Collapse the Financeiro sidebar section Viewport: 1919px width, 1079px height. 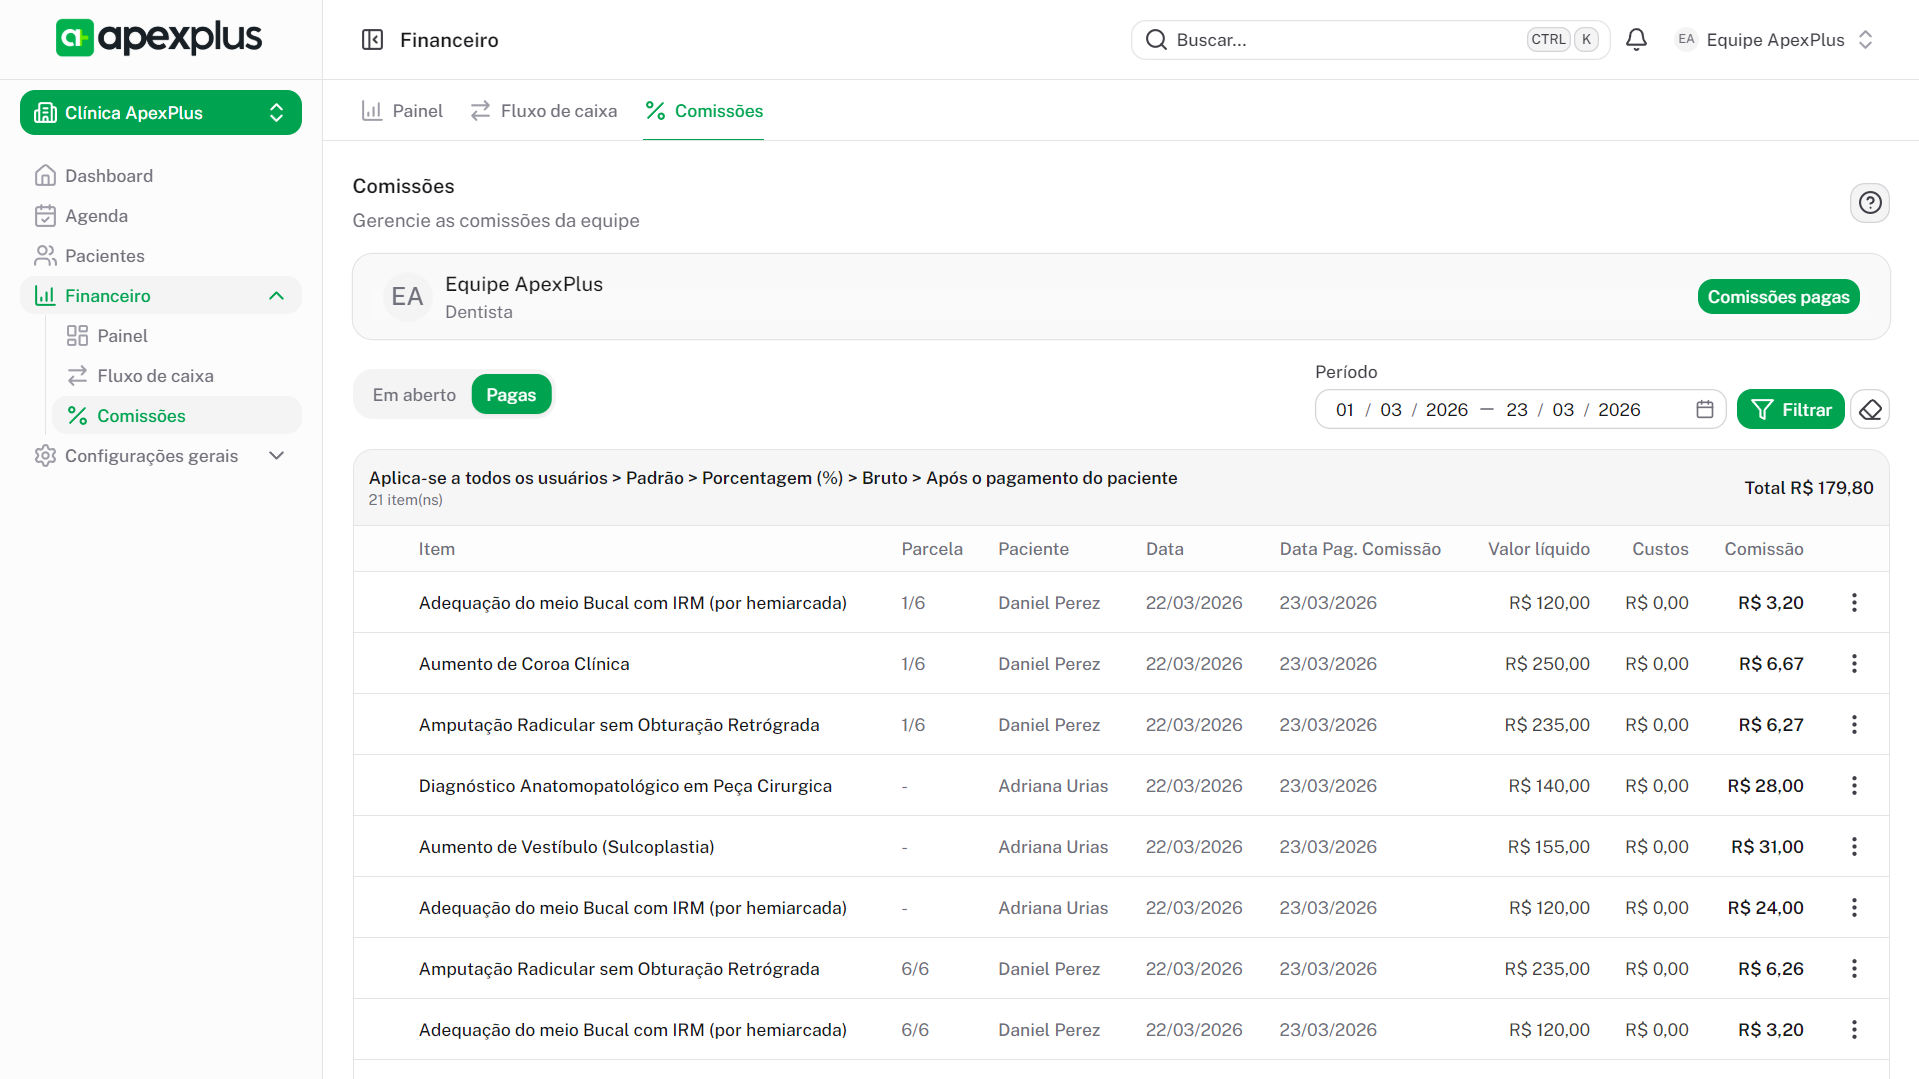click(276, 296)
